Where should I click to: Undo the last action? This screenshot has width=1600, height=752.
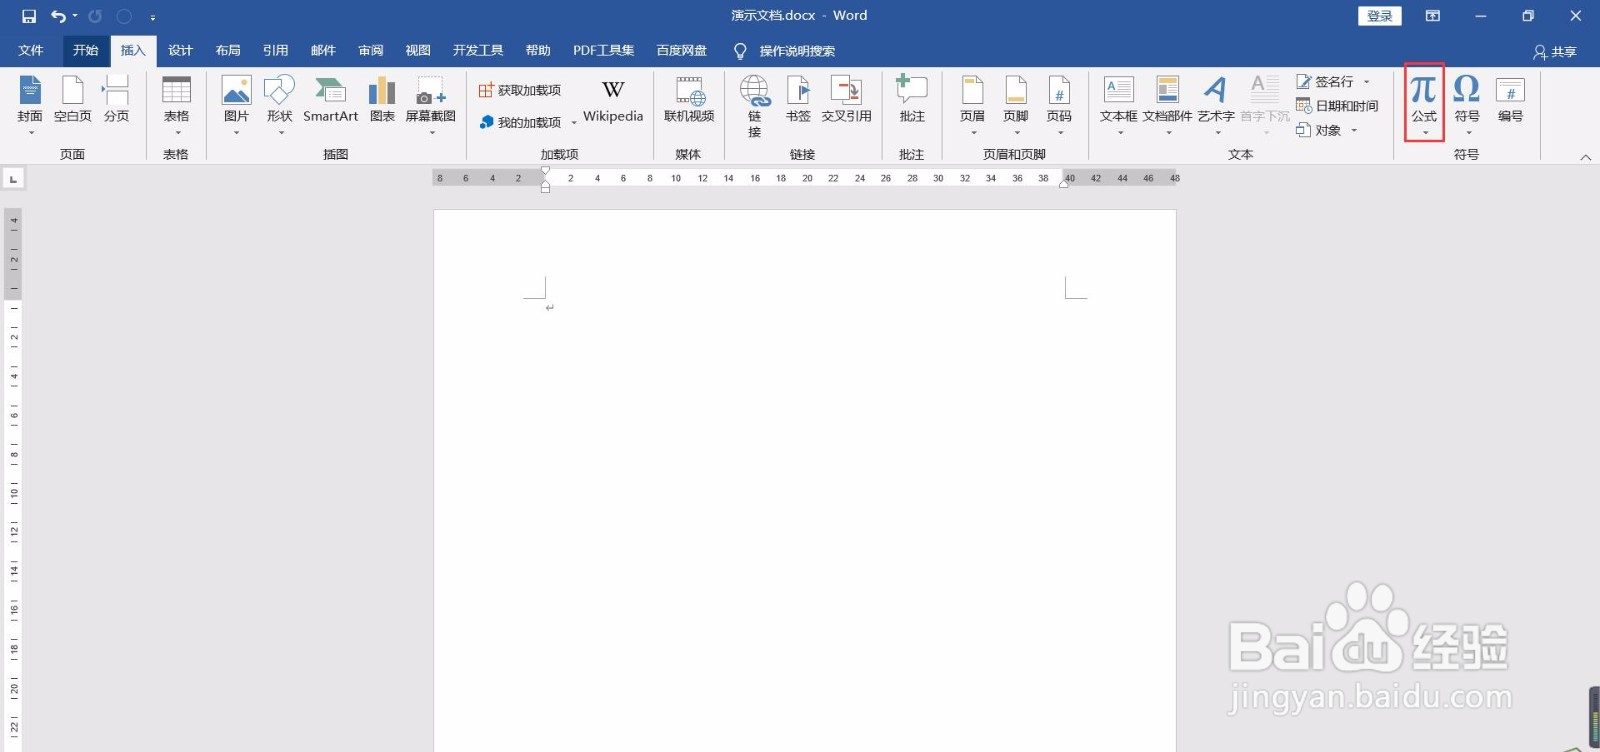coord(58,16)
